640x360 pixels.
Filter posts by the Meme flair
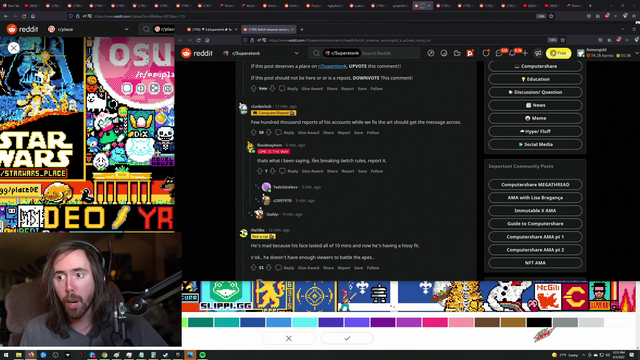point(535,118)
